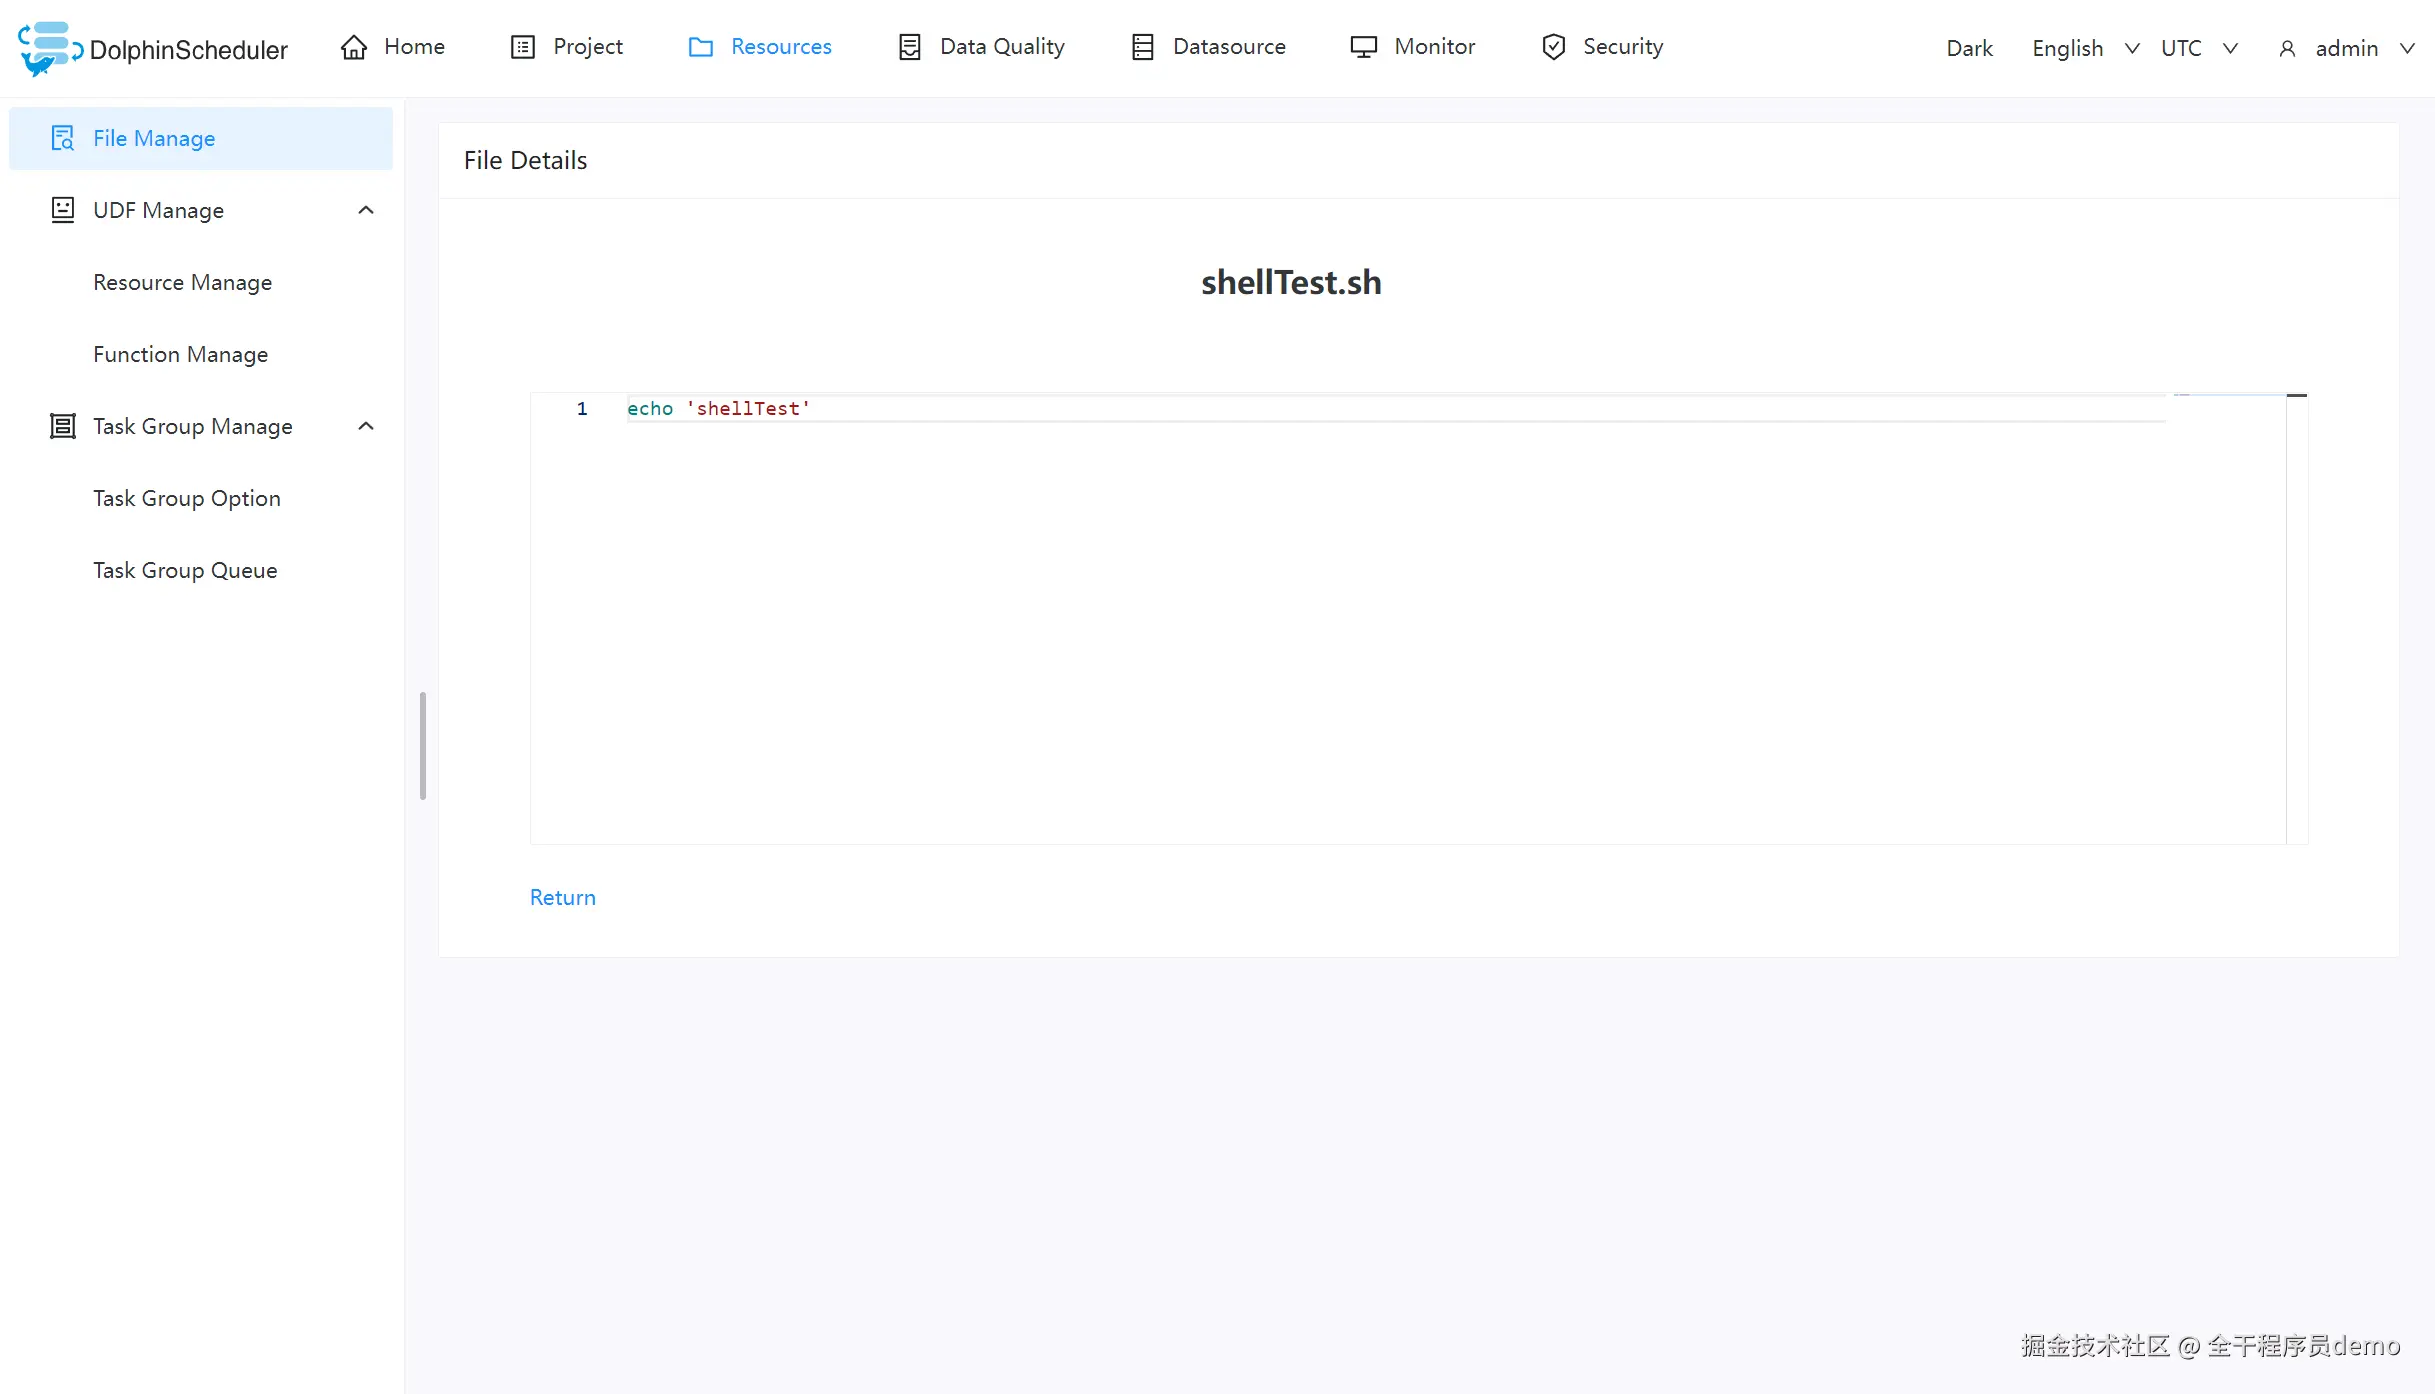The height and width of the screenshot is (1394, 2435).
Task: Open the File Manage menu item
Action: (x=154, y=138)
